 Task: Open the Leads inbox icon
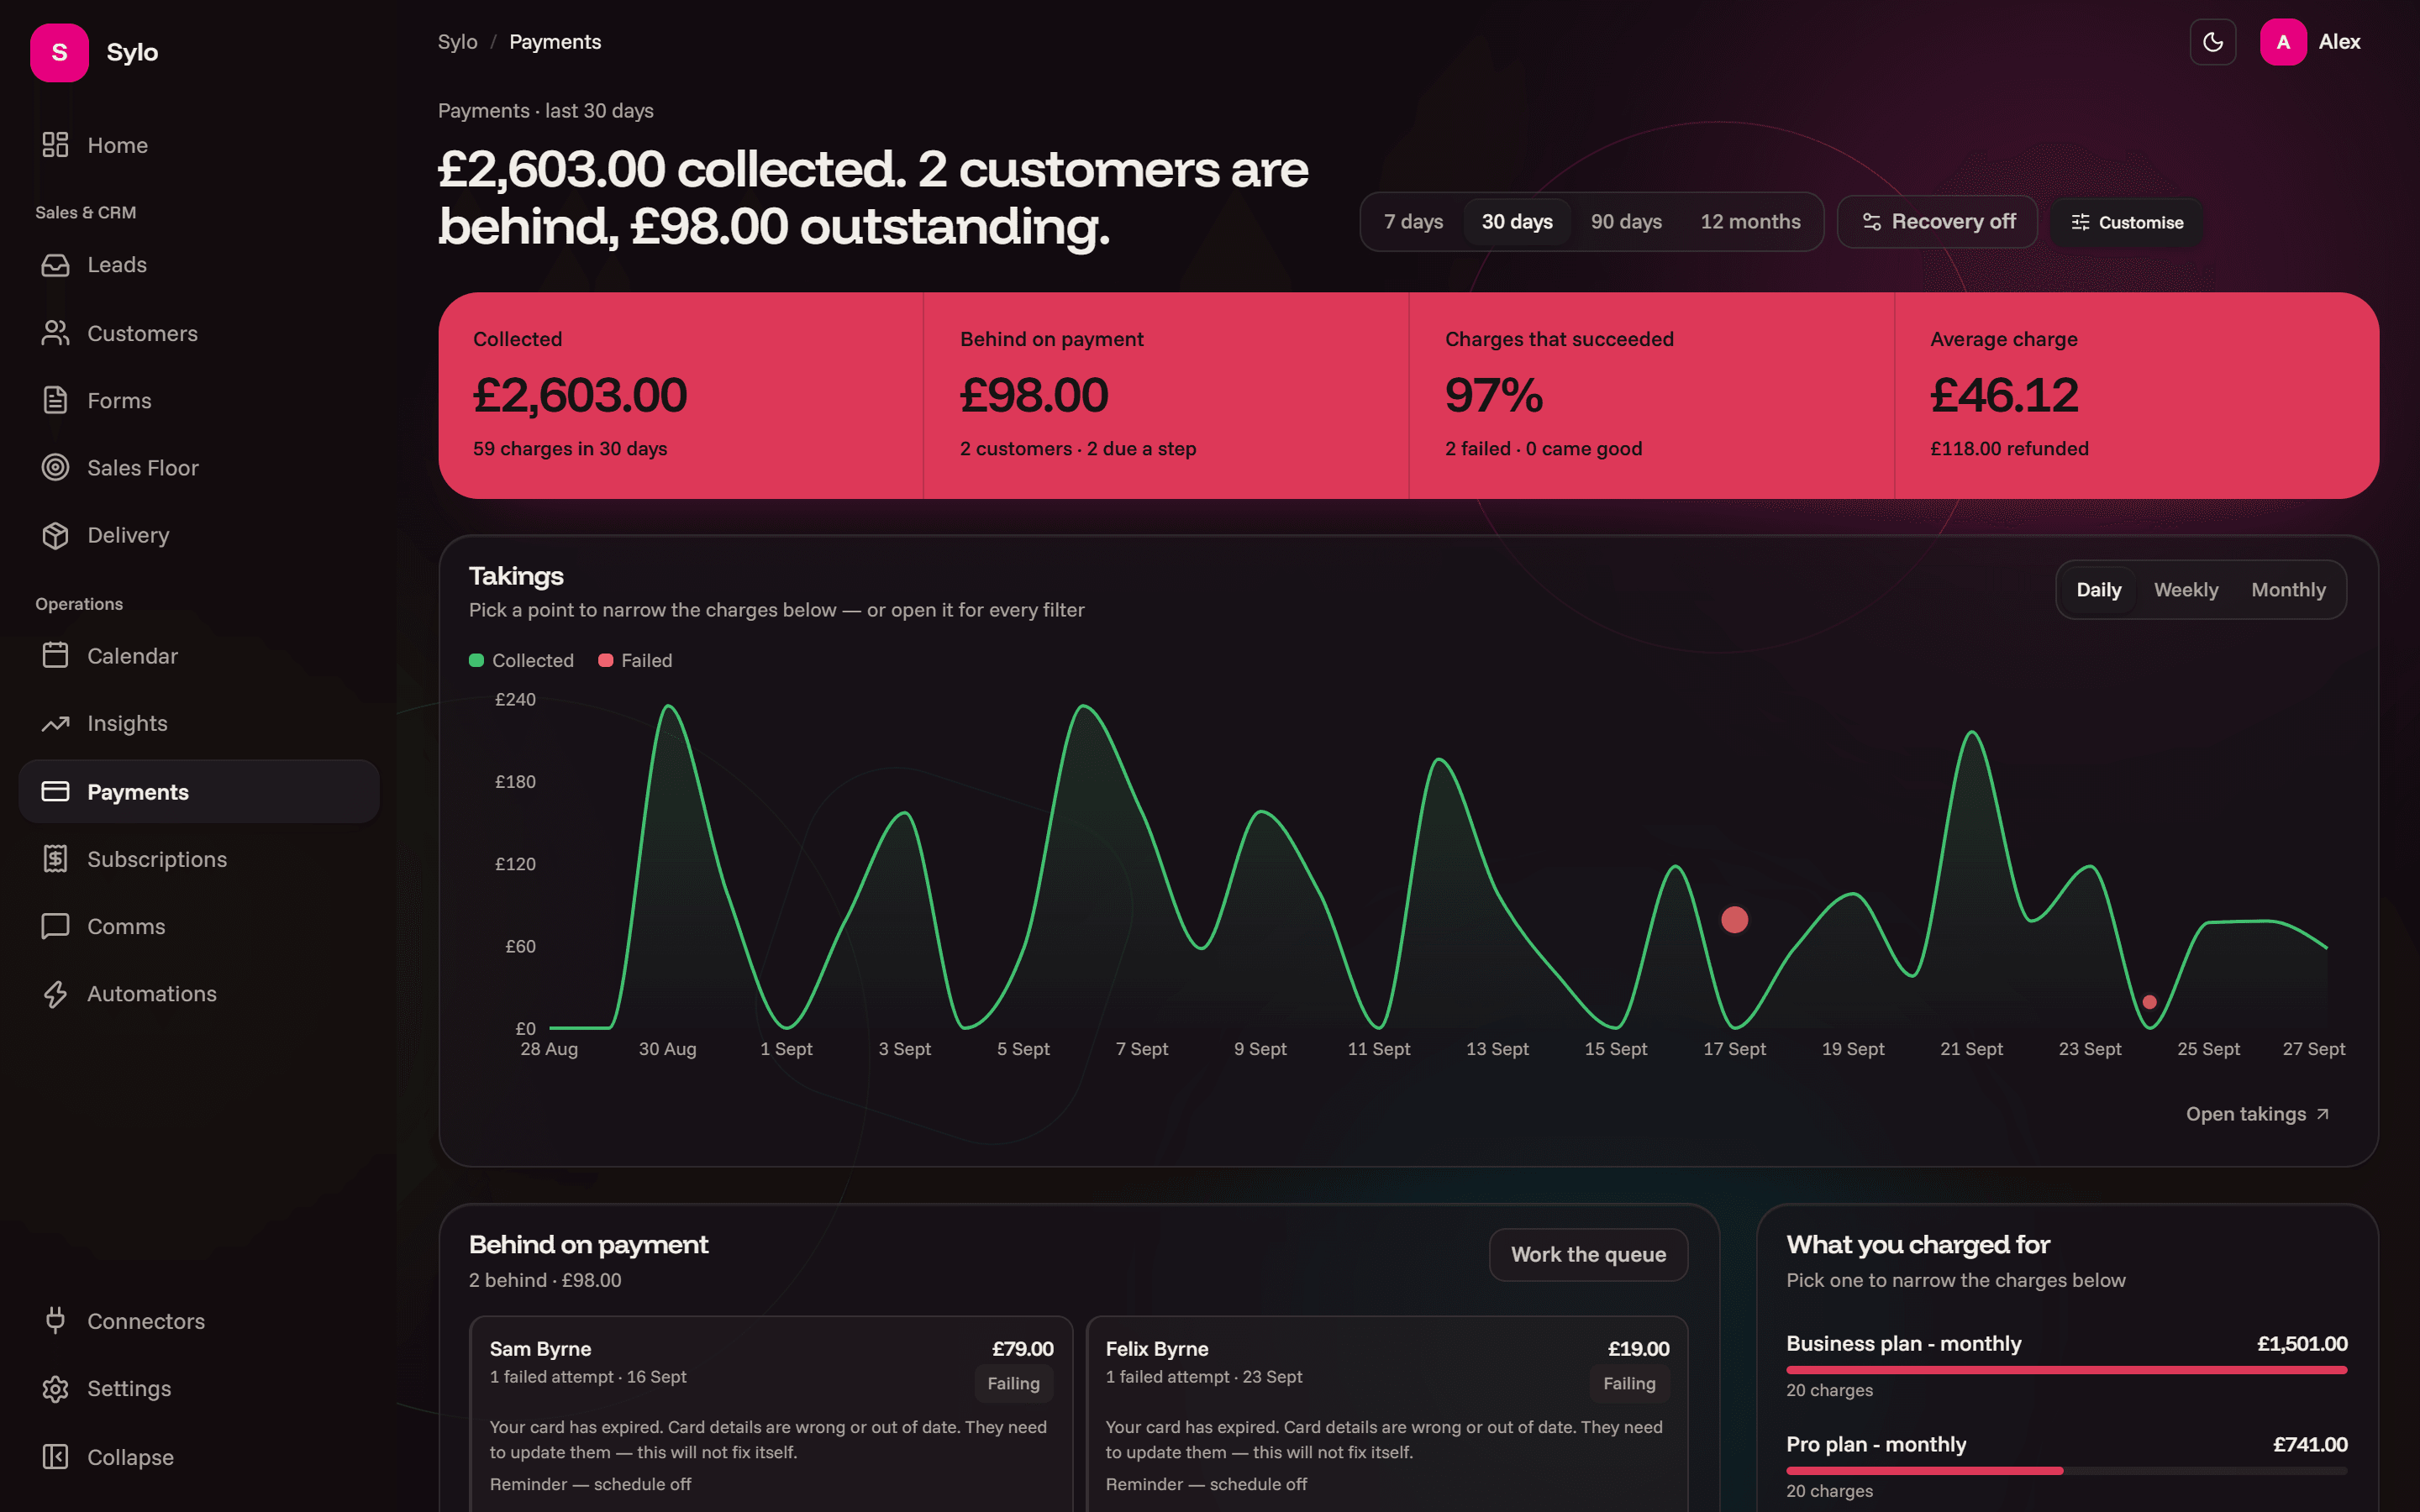pos(55,265)
